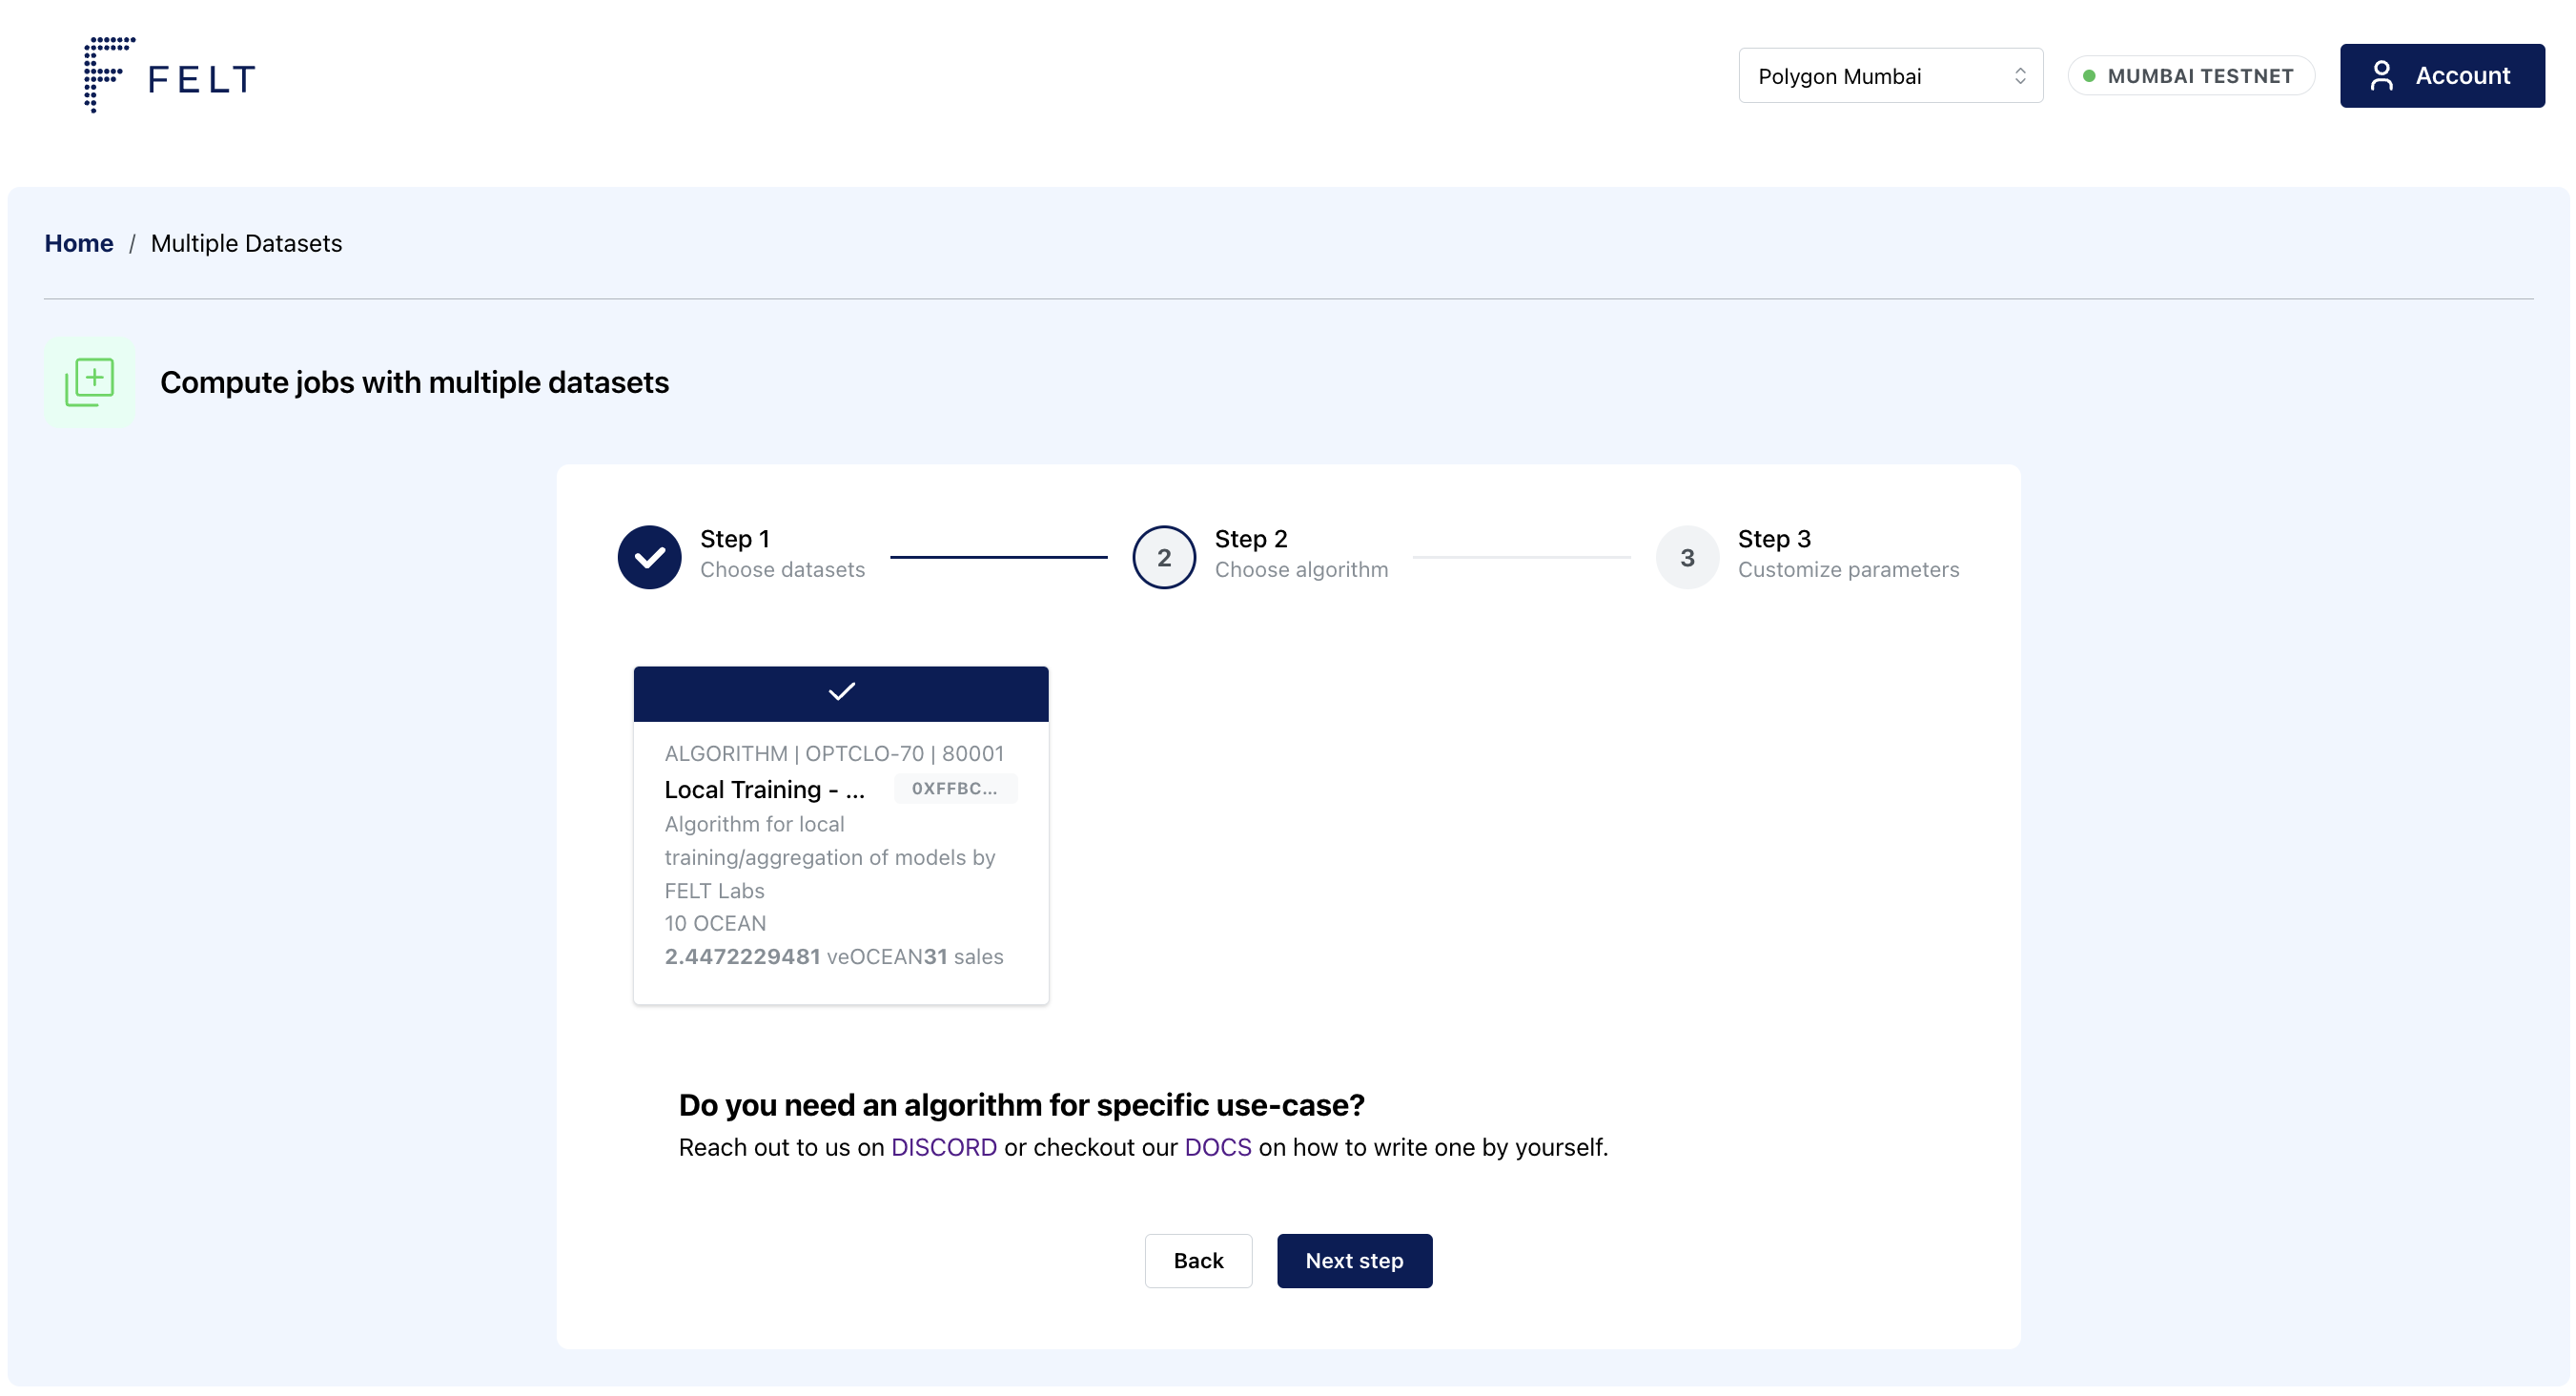The width and height of the screenshot is (2576, 1396).
Task: Click the Multiple Datasets breadcrumb text
Action: [x=246, y=243]
